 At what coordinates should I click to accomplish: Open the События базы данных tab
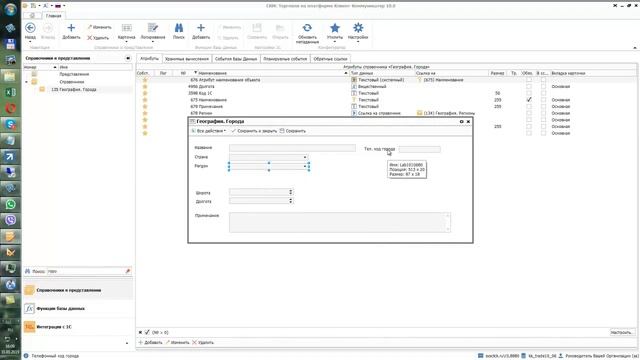click(x=236, y=59)
